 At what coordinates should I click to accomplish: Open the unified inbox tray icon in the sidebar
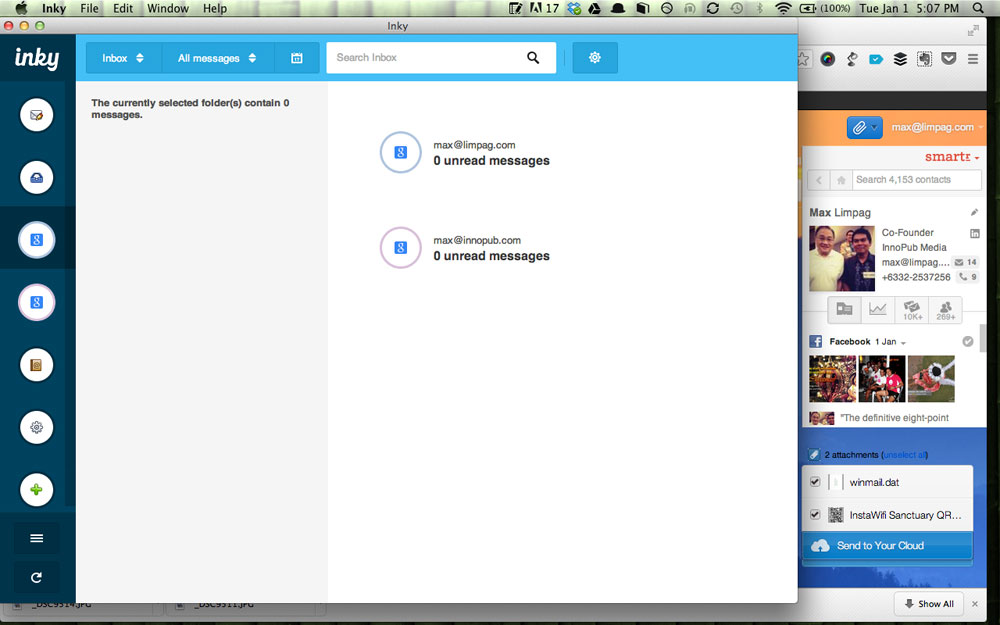36,177
